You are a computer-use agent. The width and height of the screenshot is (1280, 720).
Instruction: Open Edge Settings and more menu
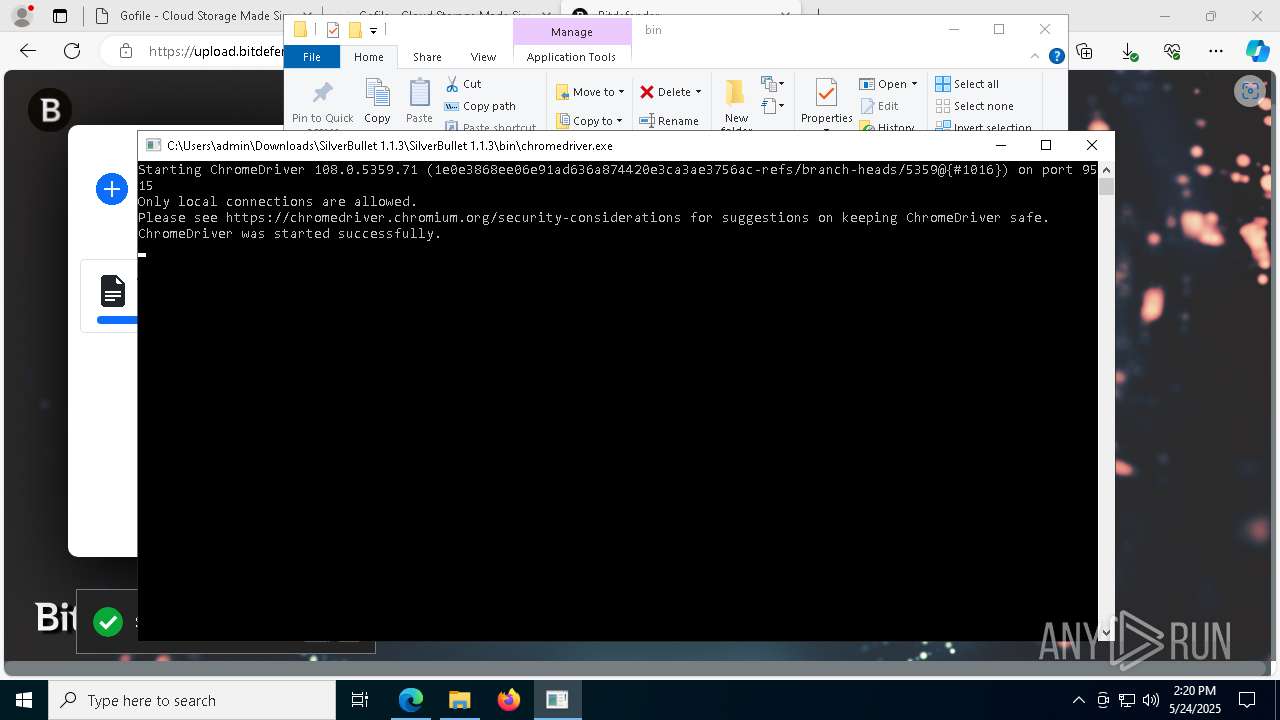pyautogui.click(x=1216, y=51)
